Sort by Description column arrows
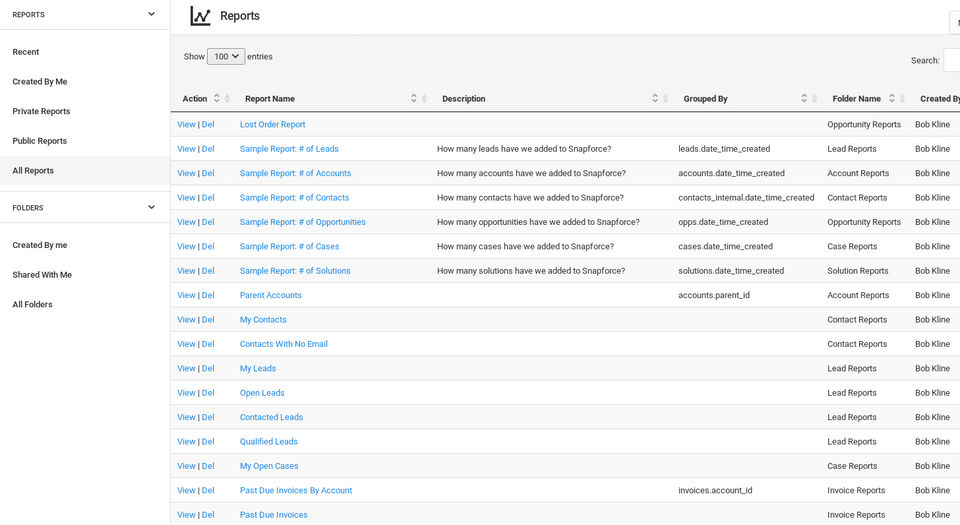 point(655,98)
